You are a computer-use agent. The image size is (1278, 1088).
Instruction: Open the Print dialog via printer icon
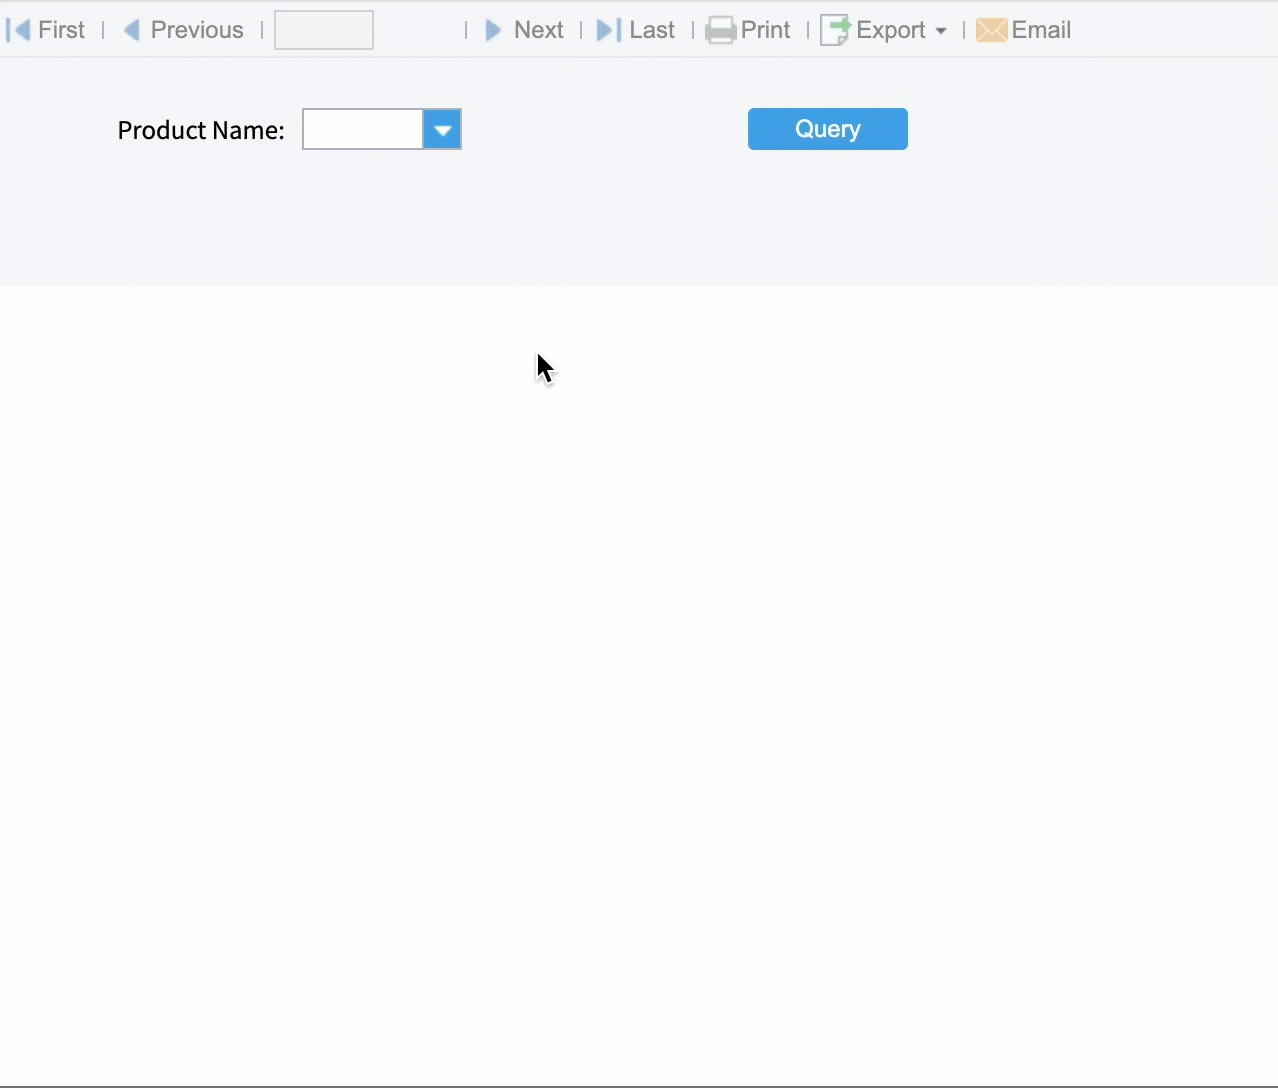click(721, 29)
